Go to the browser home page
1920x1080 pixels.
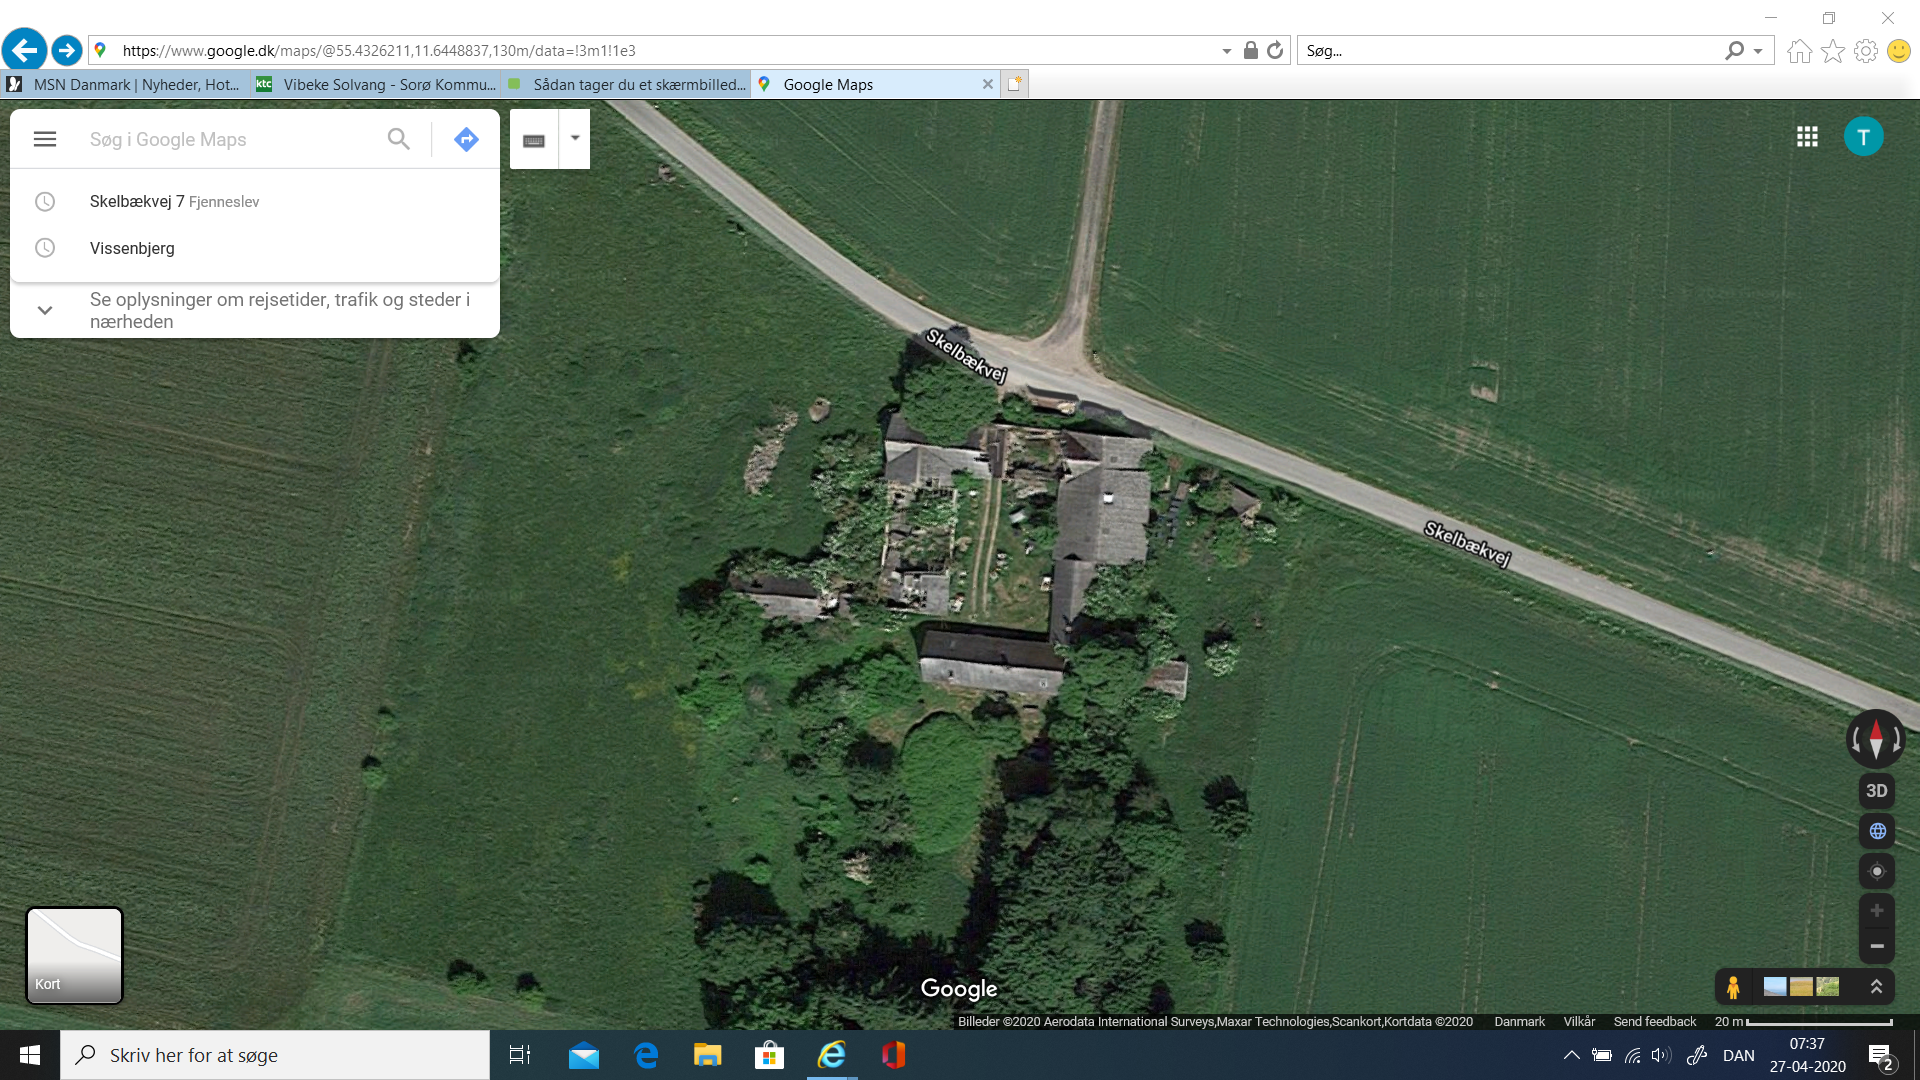click(x=1799, y=51)
